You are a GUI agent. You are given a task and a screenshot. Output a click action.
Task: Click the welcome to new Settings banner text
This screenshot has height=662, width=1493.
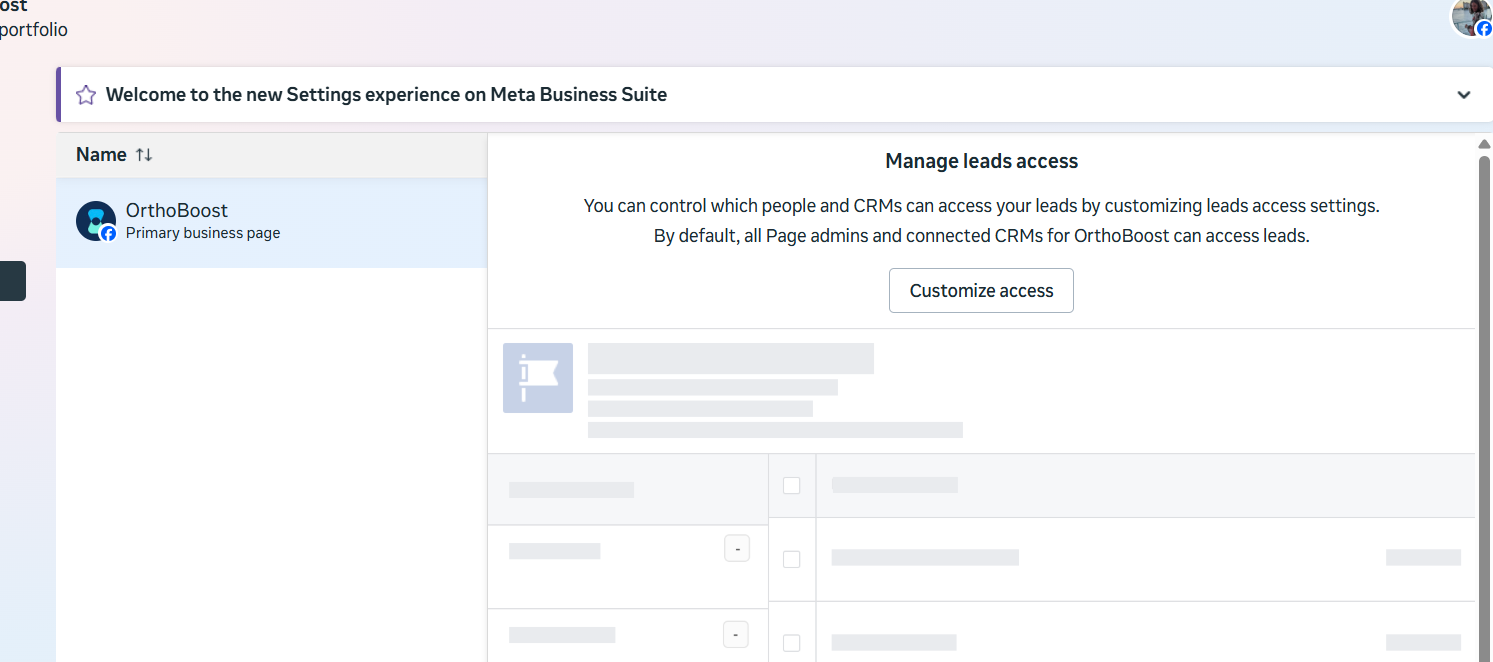tap(386, 95)
